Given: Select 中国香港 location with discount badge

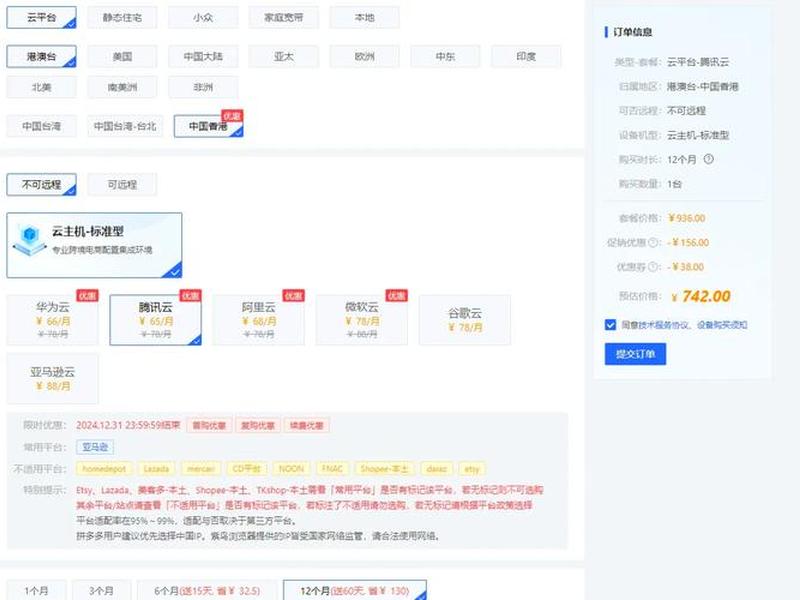Looking at the screenshot, I should (208, 126).
